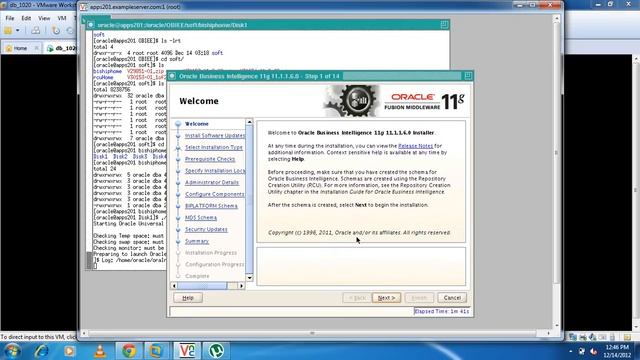Click the Oracle installer window's maximize icon

coord(468,76)
